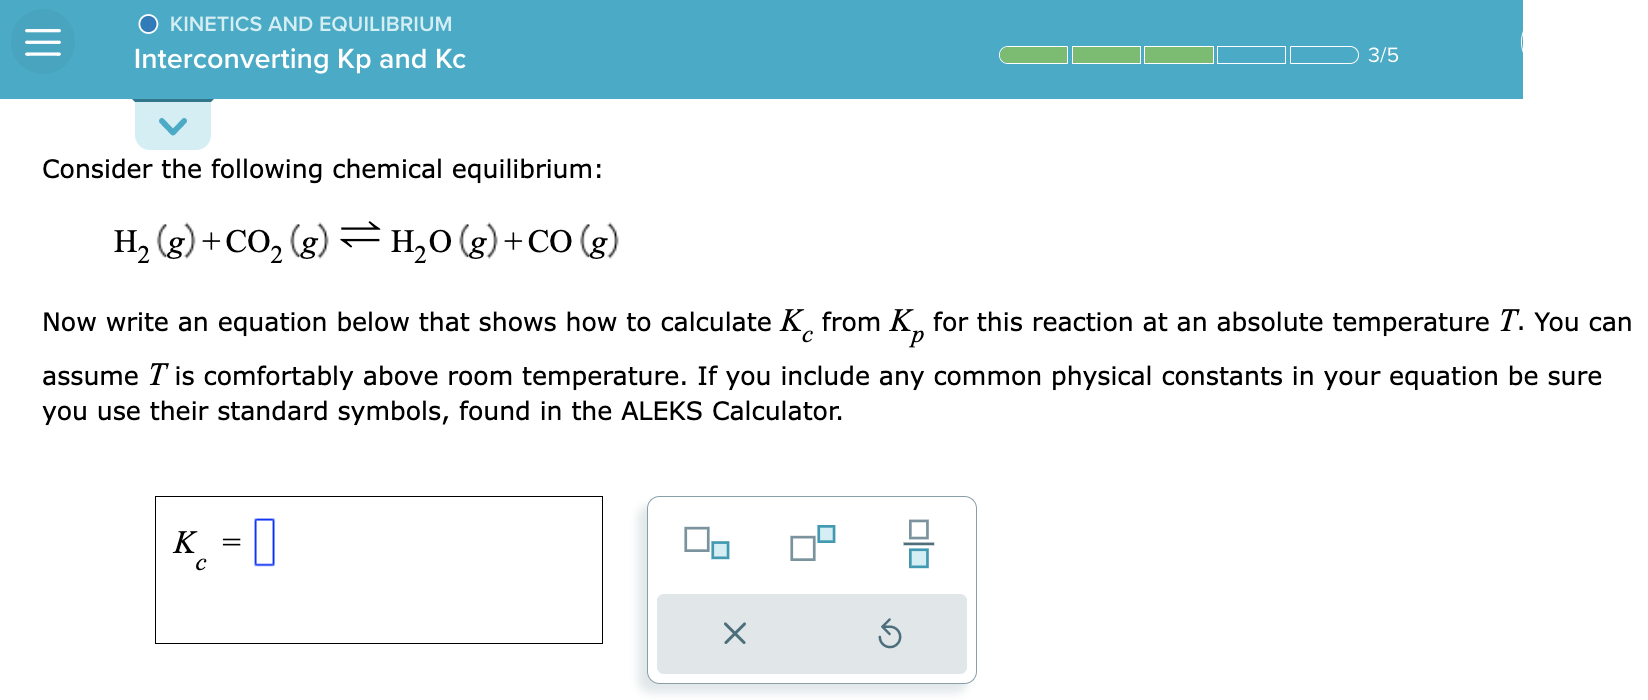Click the white answer box border region
Screen dimensions: 1648x700
tap(380, 498)
